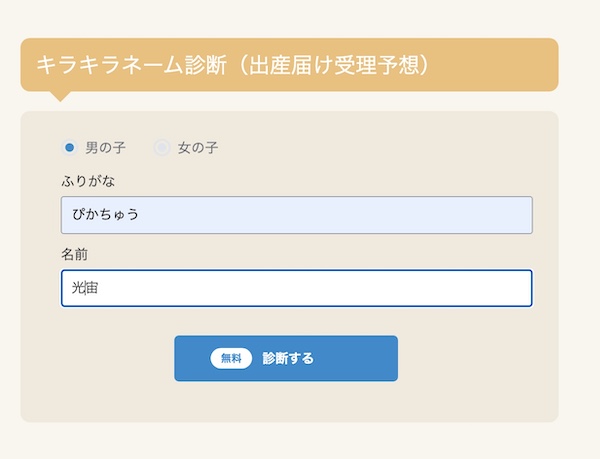Click the 診断する label text on button
Image resolution: width=600 pixels, height=459 pixels.
coord(288,358)
